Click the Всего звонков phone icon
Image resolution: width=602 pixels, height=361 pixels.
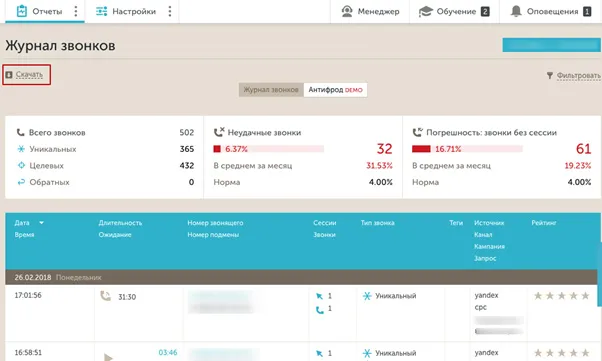click(x=20, y=132)
